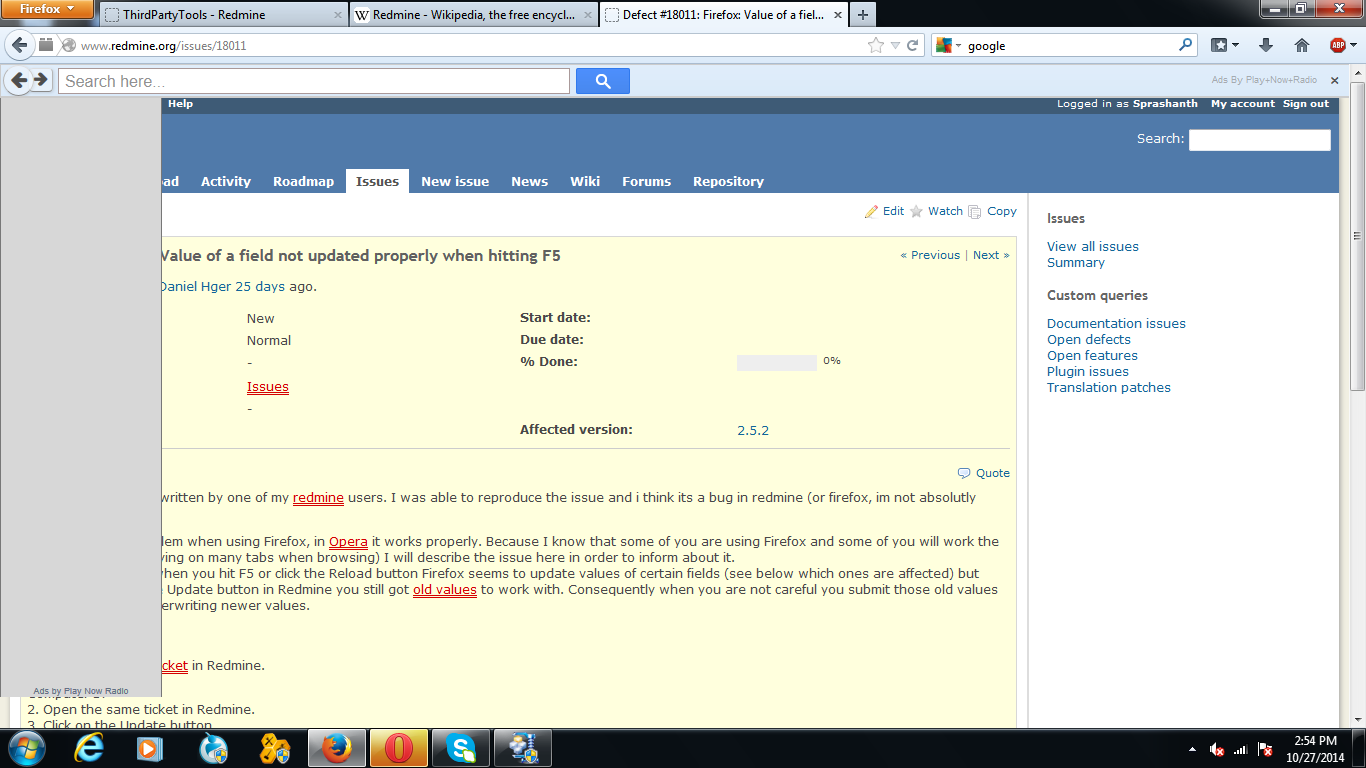Image resolution: width=1366 pixels, height=768 pixels.
Task: Open View all issues in sidebar
Action: [x=1093, y=246]
